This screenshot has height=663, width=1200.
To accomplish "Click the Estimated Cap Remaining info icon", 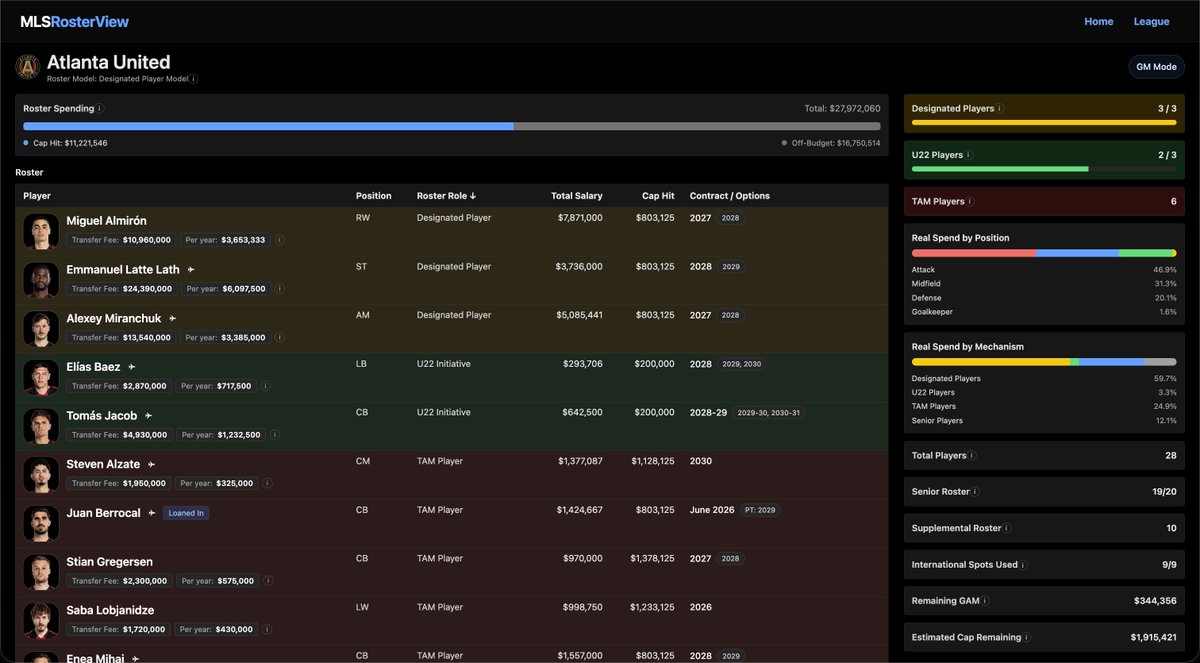I will pyautogui.click(x=1027, y=637).
